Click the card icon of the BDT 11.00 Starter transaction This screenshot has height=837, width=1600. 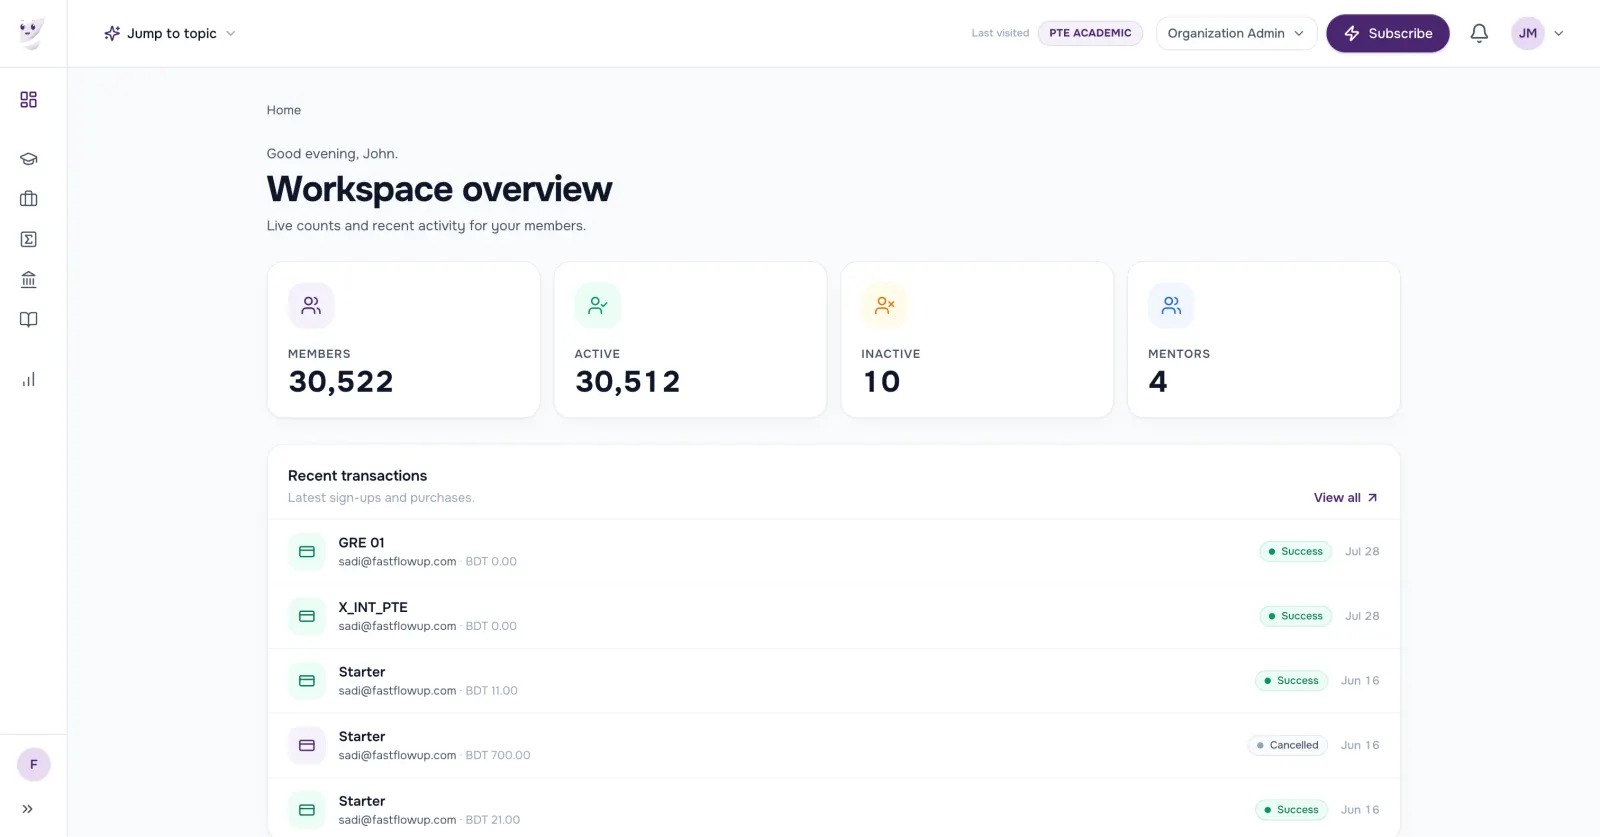[307, 681]
